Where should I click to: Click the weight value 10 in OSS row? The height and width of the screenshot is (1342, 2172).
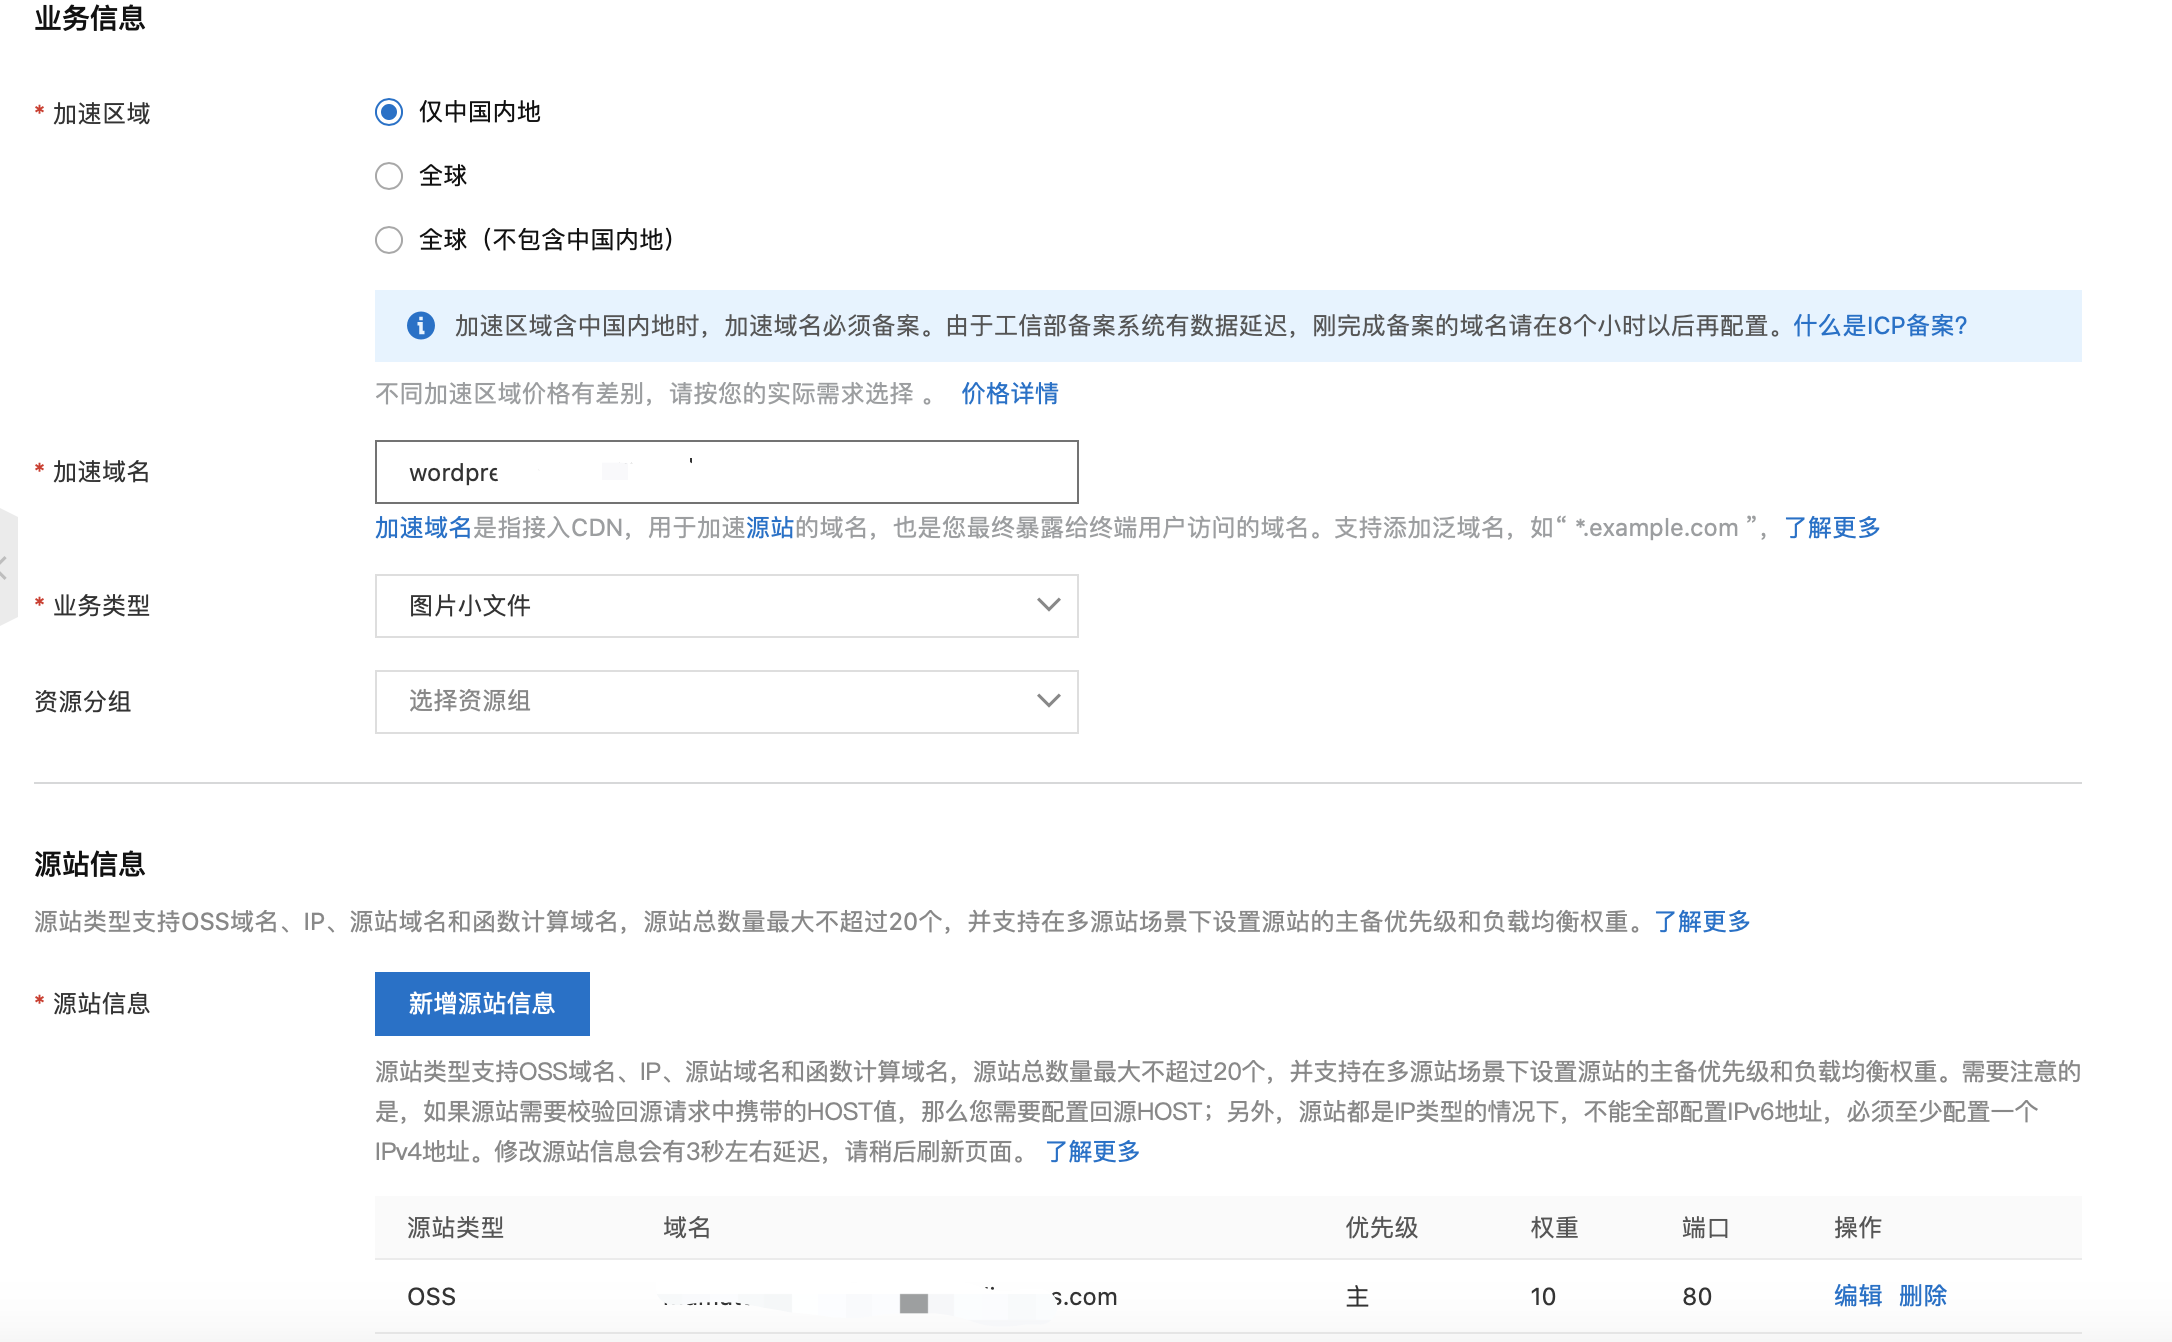pyautogui.click(x=1543, y=1297)
